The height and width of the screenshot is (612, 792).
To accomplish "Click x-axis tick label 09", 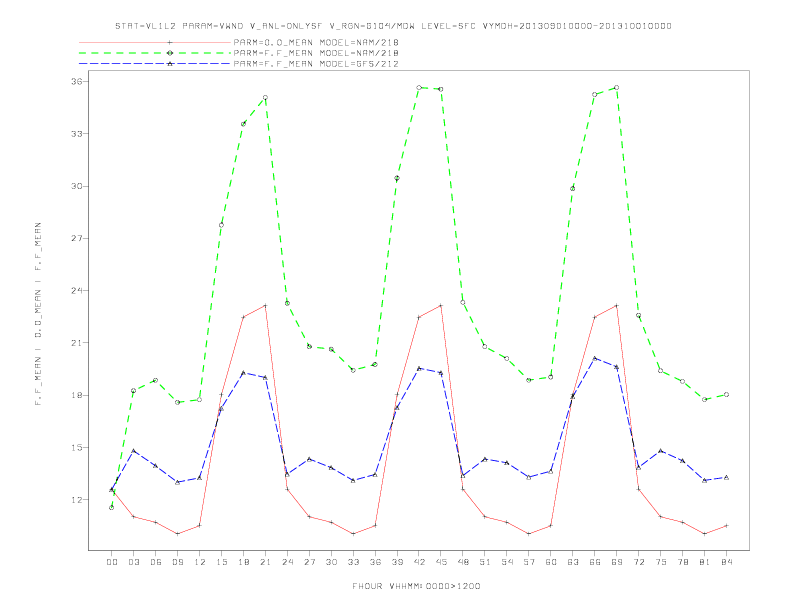I will coord(177,562).
